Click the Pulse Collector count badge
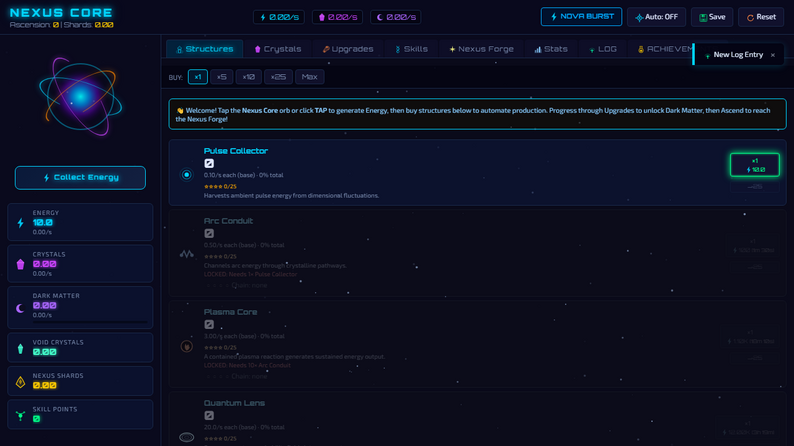This screenshot has width=794, height=446. (x=209, y=164)
